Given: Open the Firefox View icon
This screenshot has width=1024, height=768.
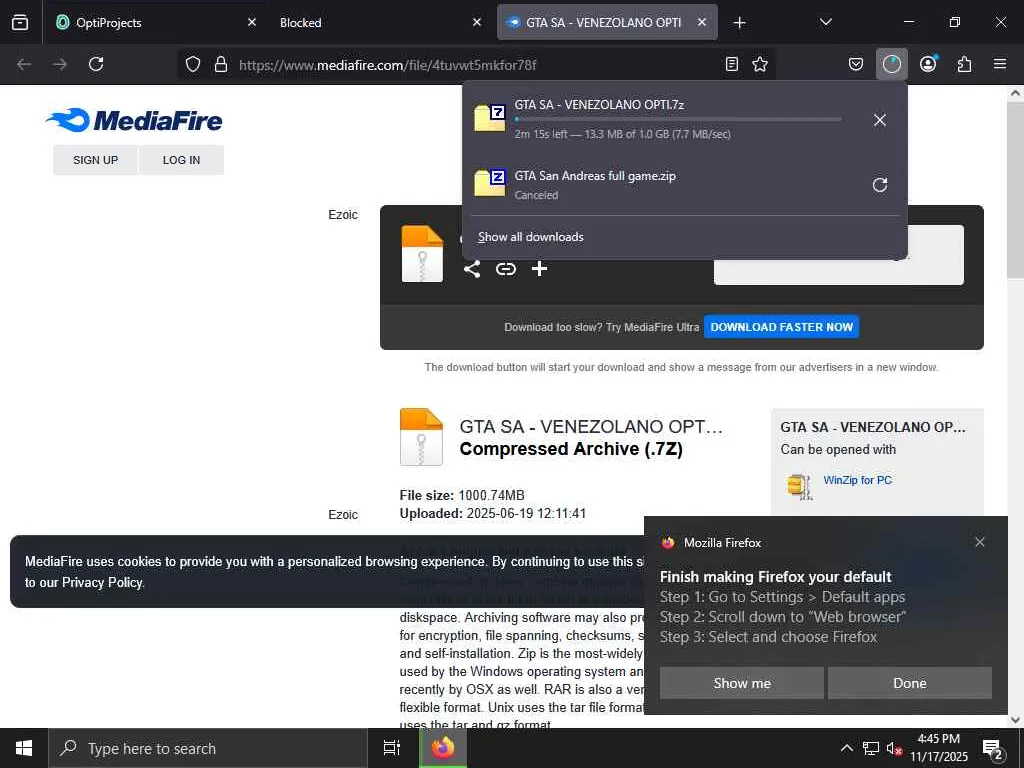Looking at the screenshot, I should coord(20,22).
